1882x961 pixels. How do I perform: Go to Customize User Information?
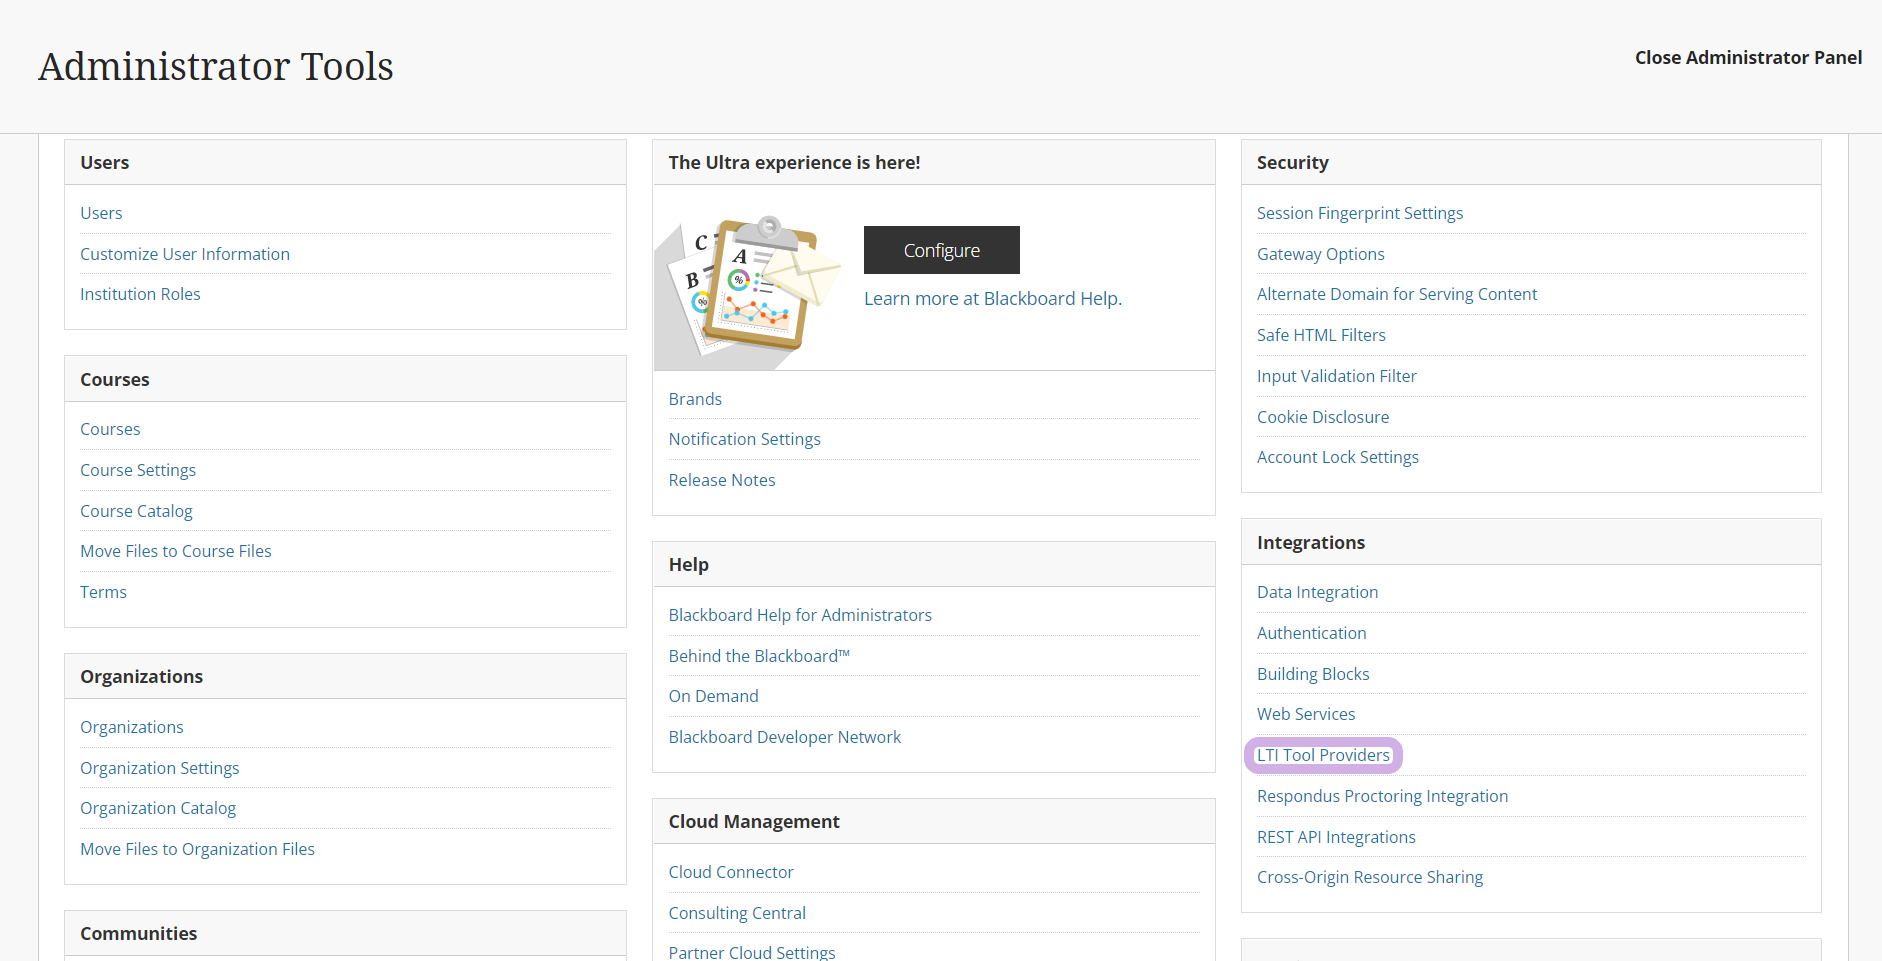[x=185, y=254]
